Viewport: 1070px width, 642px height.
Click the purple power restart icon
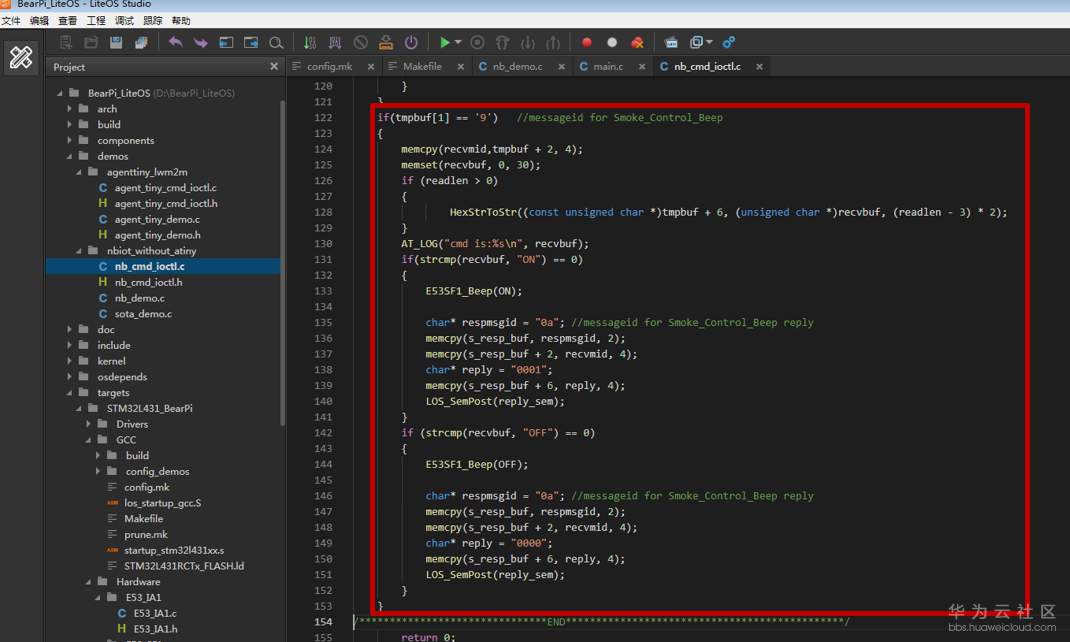point(411,43)
